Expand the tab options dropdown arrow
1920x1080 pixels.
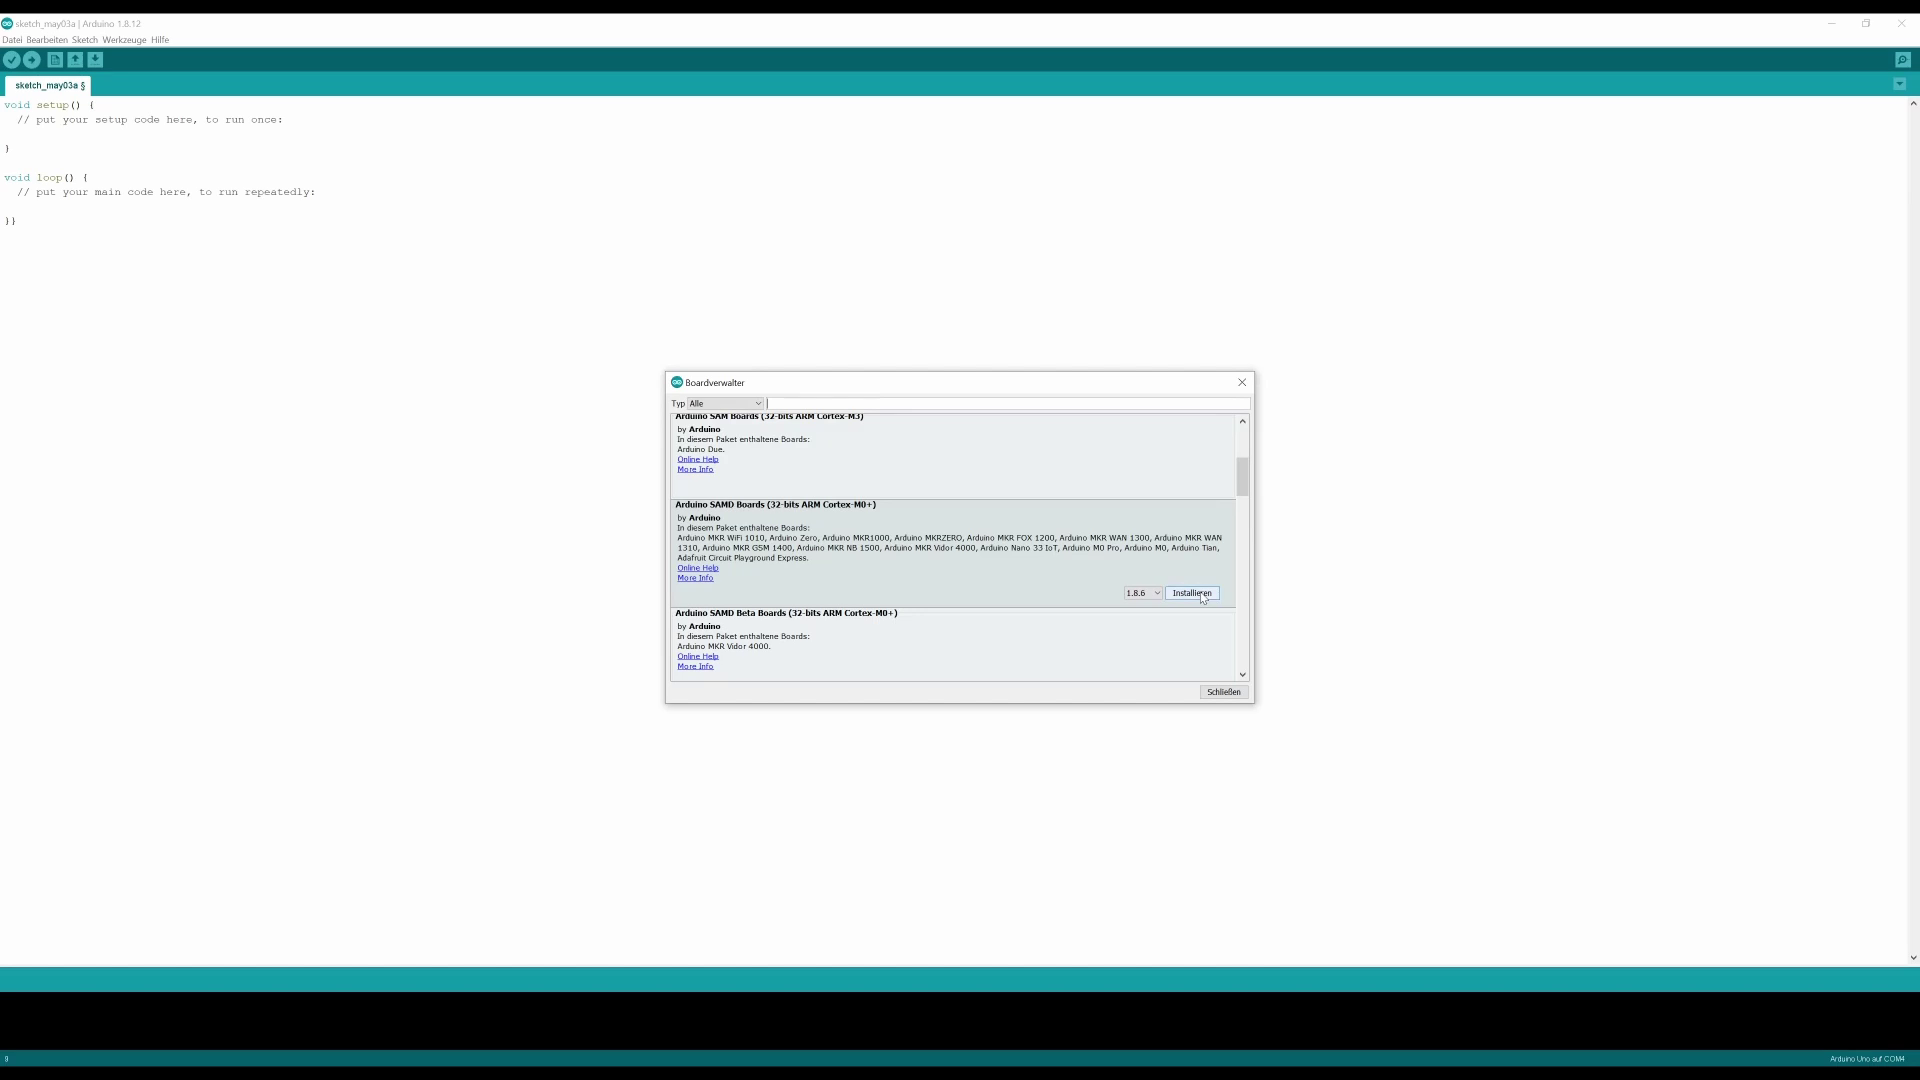coord(1900,85)
